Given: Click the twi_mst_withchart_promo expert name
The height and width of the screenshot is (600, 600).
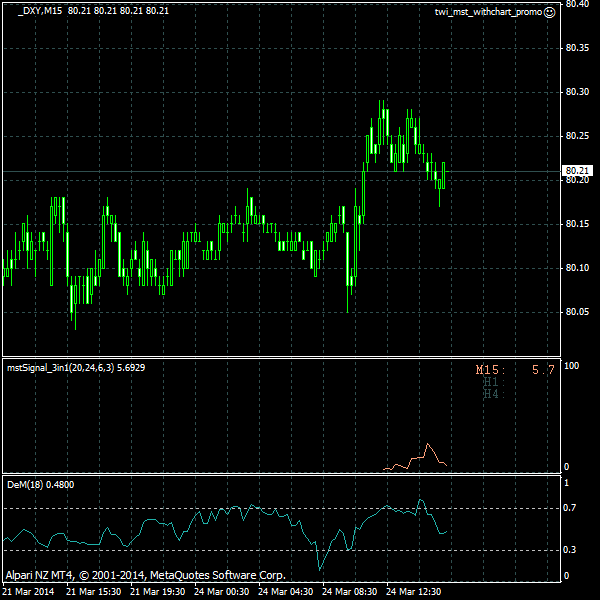Looking at the screenshot, I should click(489, 12).
